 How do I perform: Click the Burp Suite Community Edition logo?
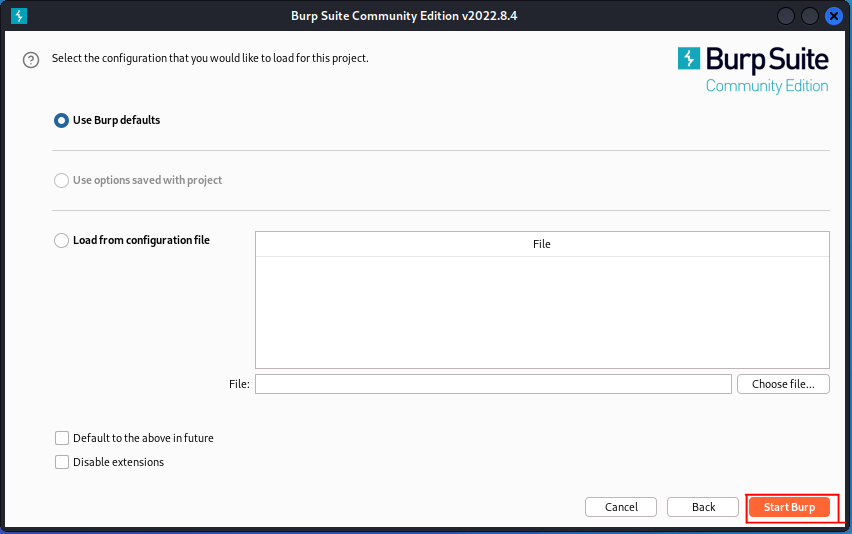pos(753,70)
